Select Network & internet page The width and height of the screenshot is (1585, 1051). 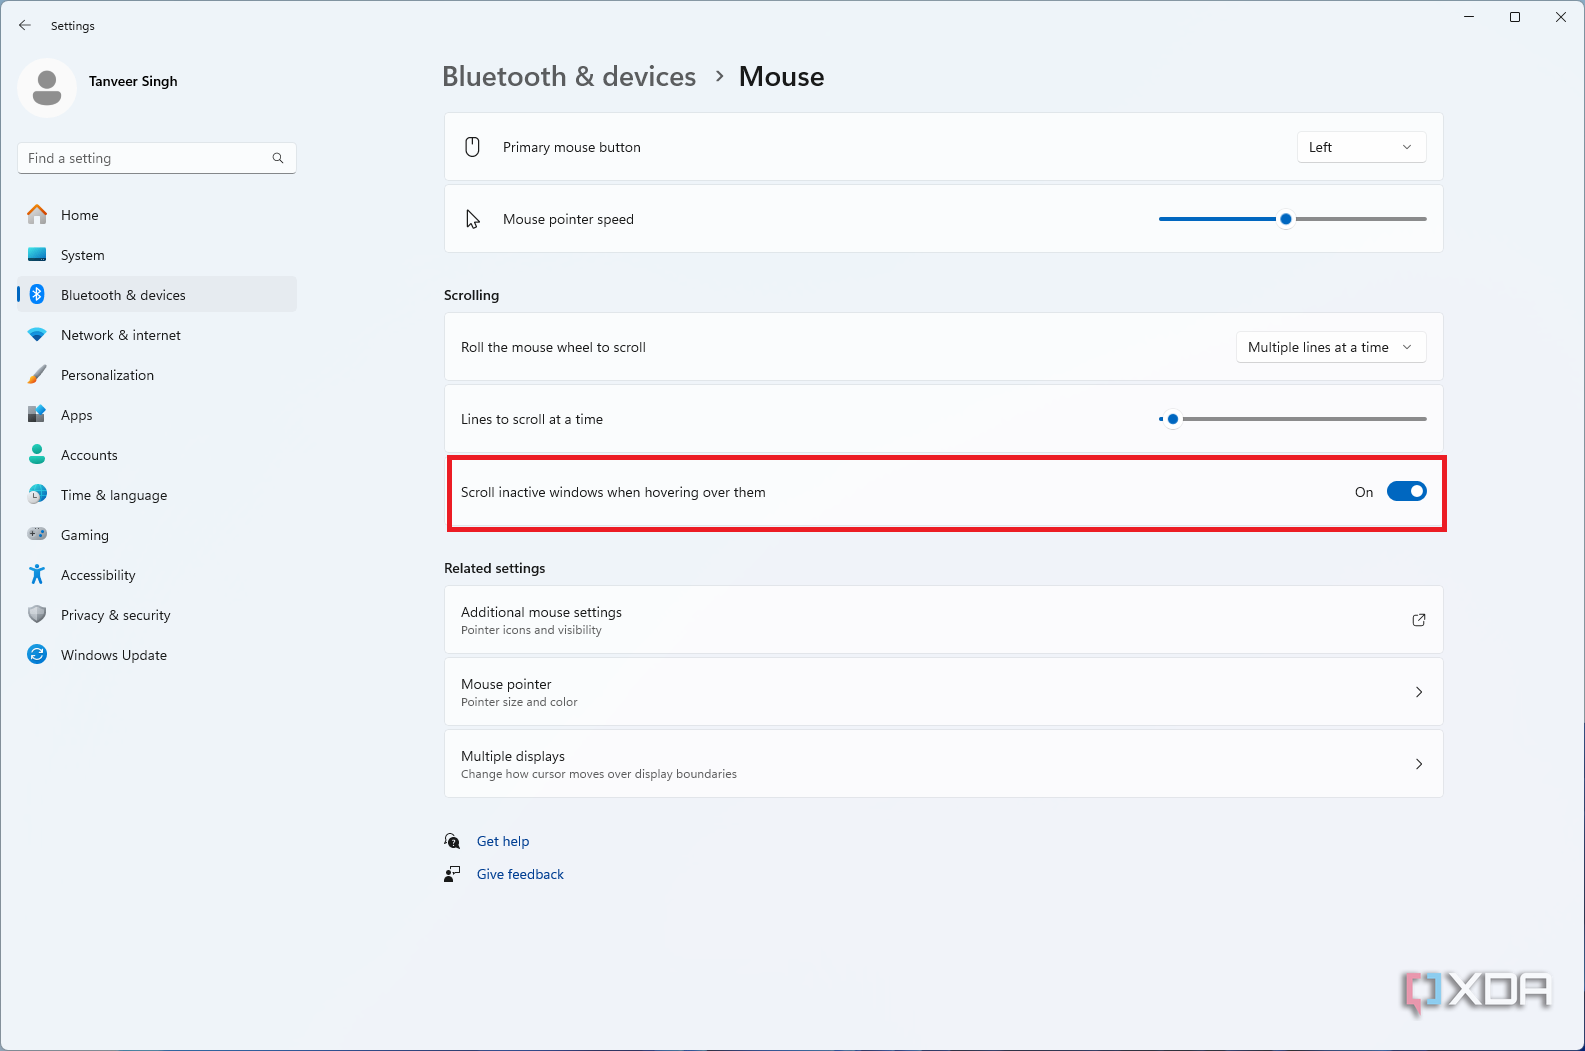(157, 334)
